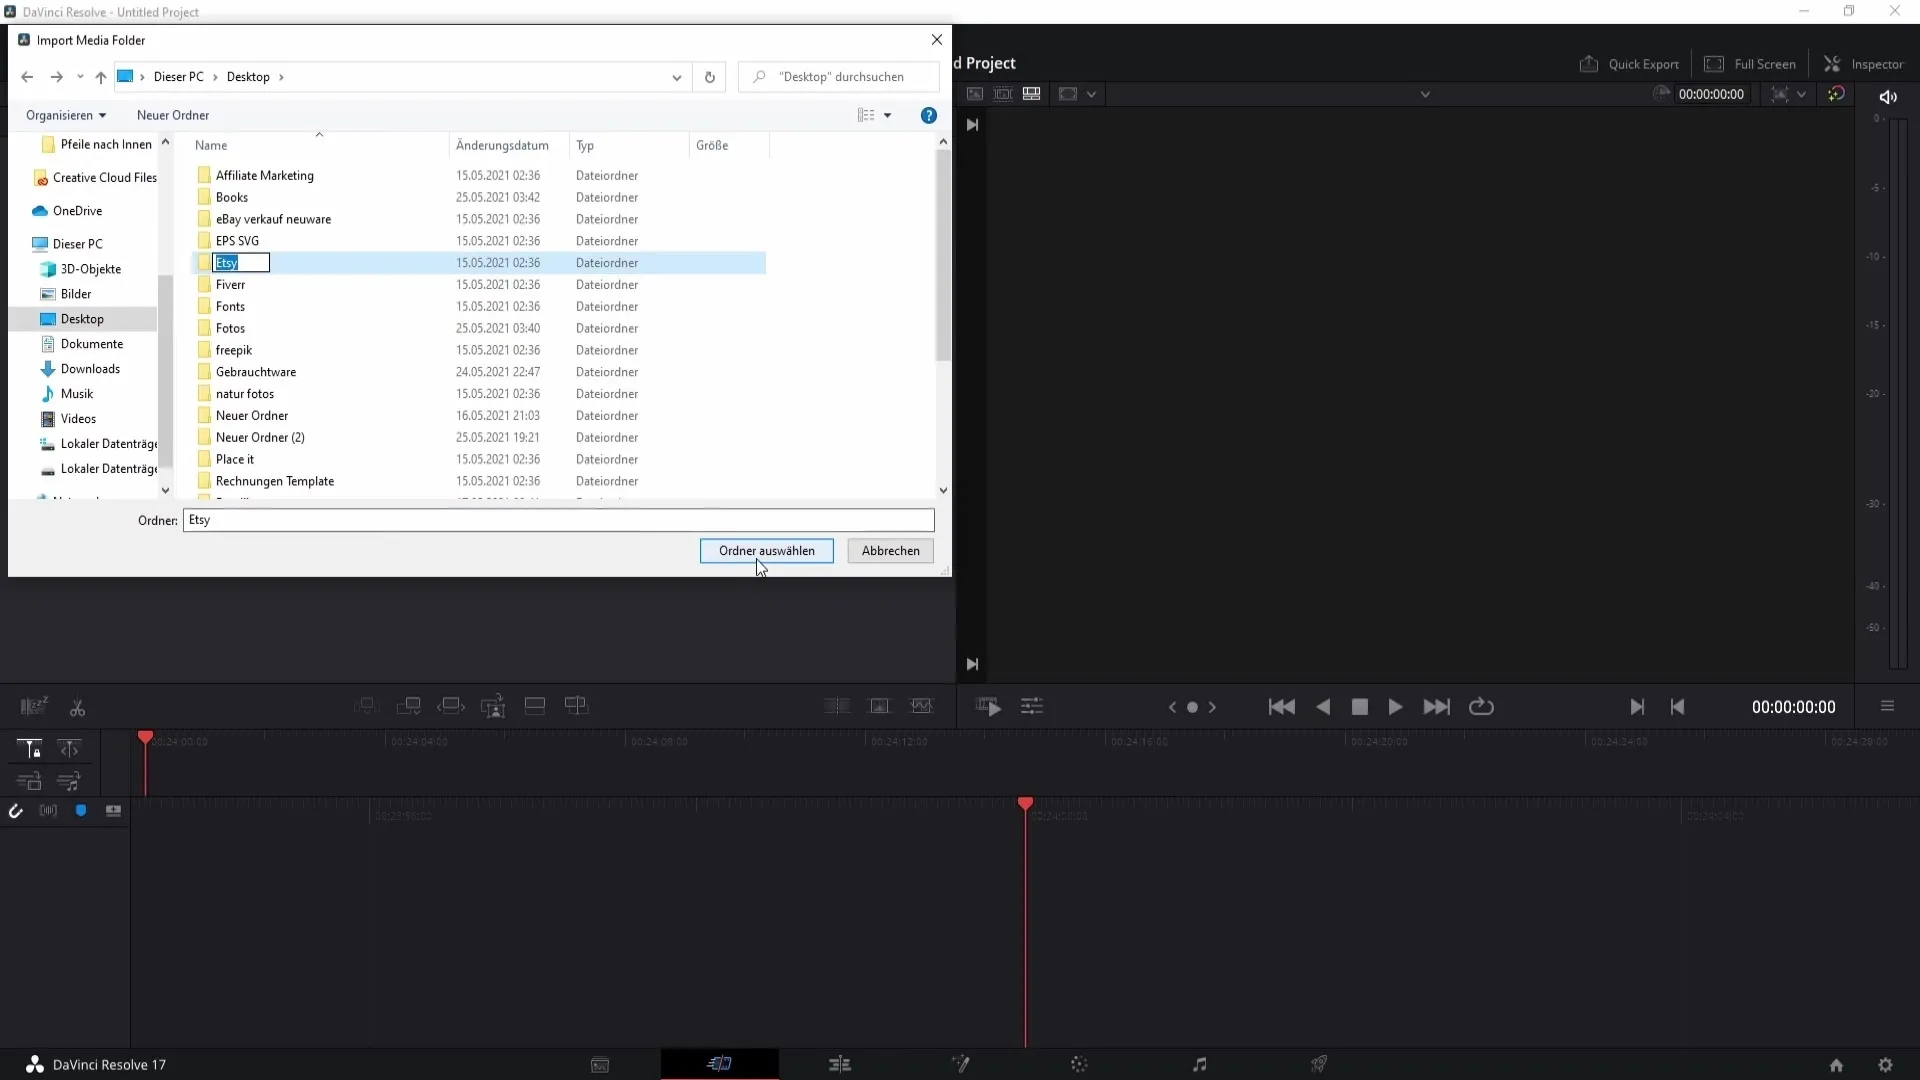This screenshot has height=1080, width=1920.
Task: Click the Abbrechen button
Action: click(x=890, y=551)
